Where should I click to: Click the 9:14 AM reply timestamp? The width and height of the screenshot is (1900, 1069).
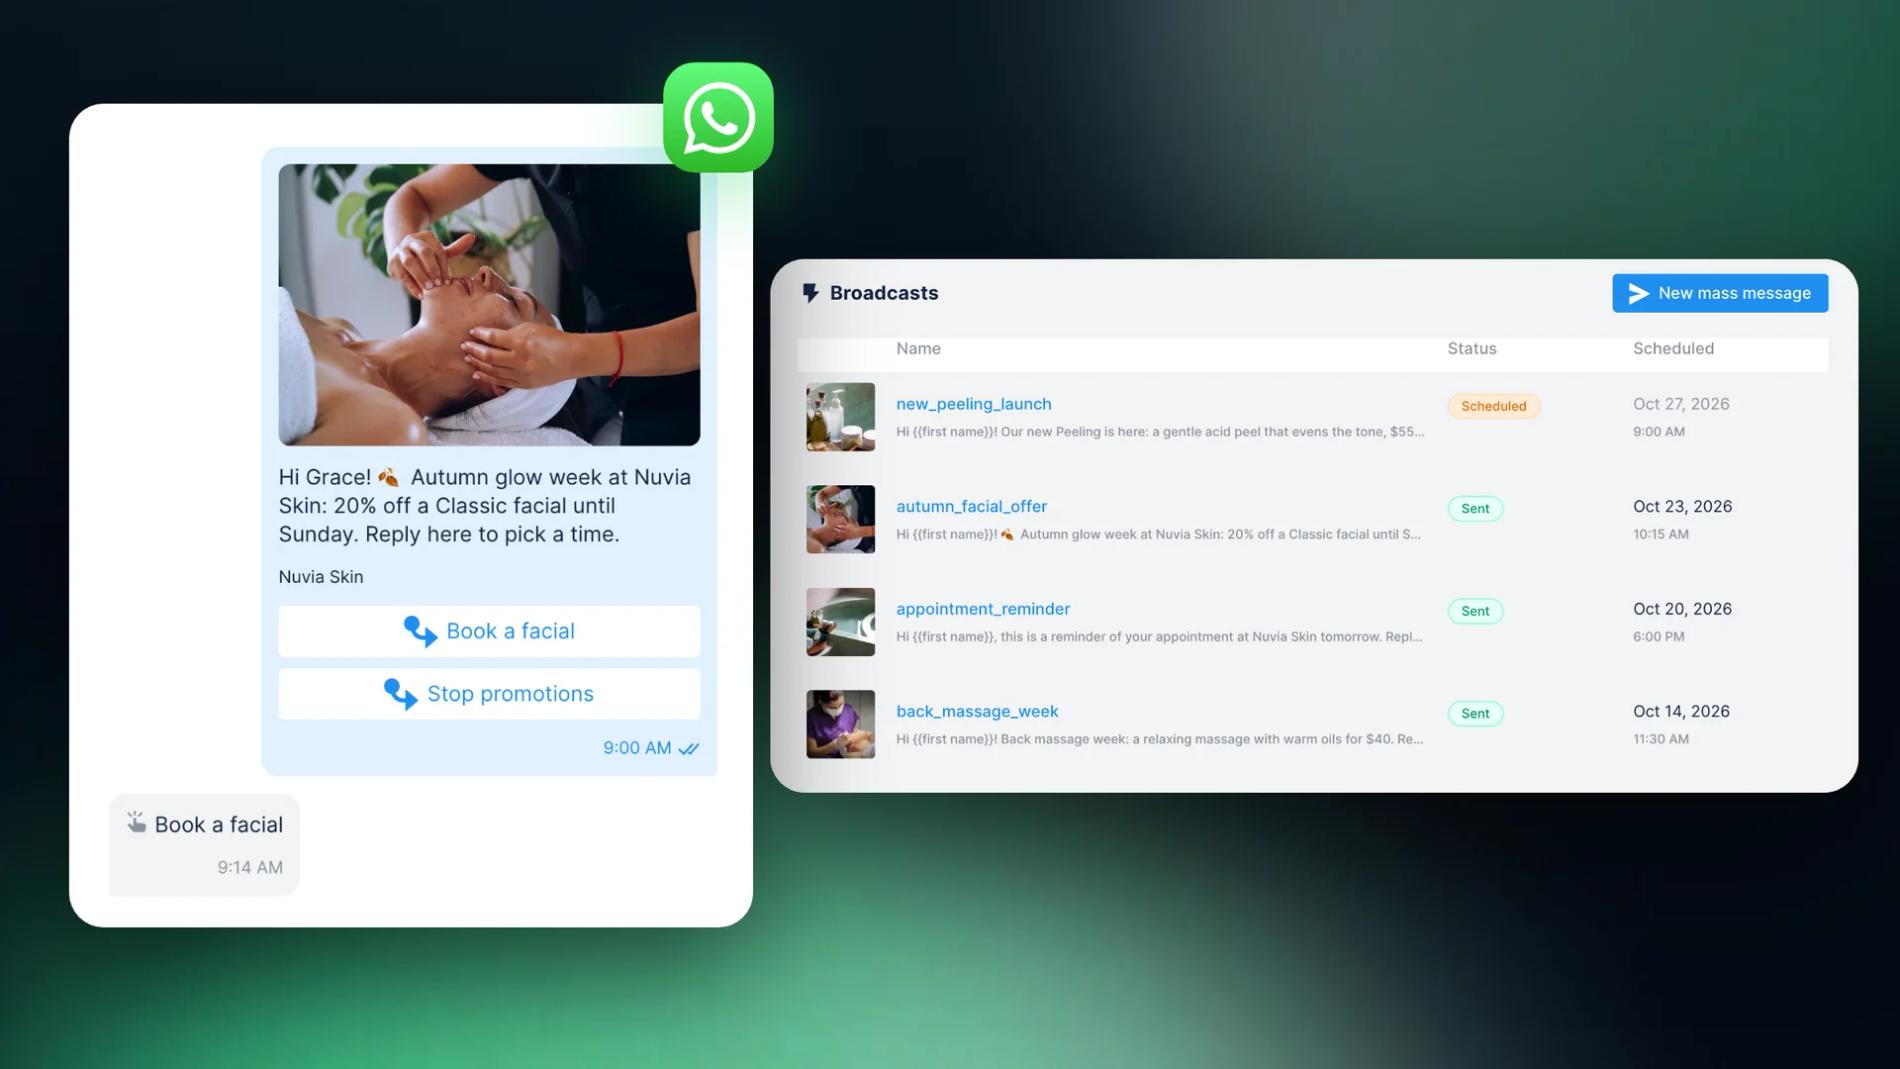[x=250, y=868]
